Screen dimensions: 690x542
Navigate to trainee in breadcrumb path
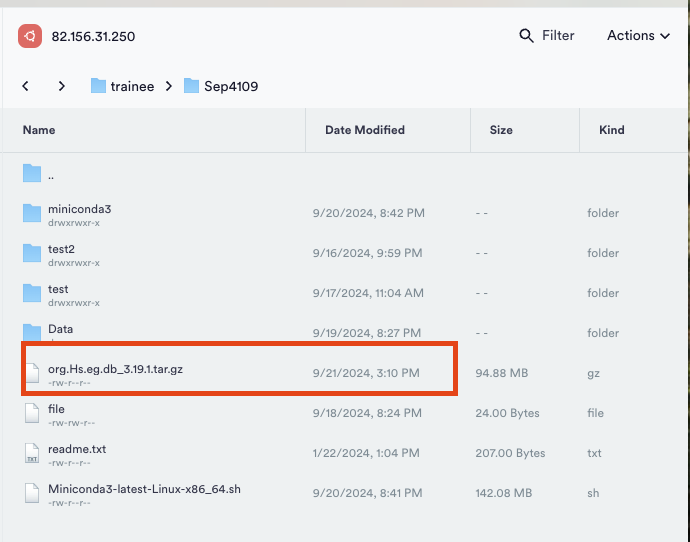(x=132, y=86)
